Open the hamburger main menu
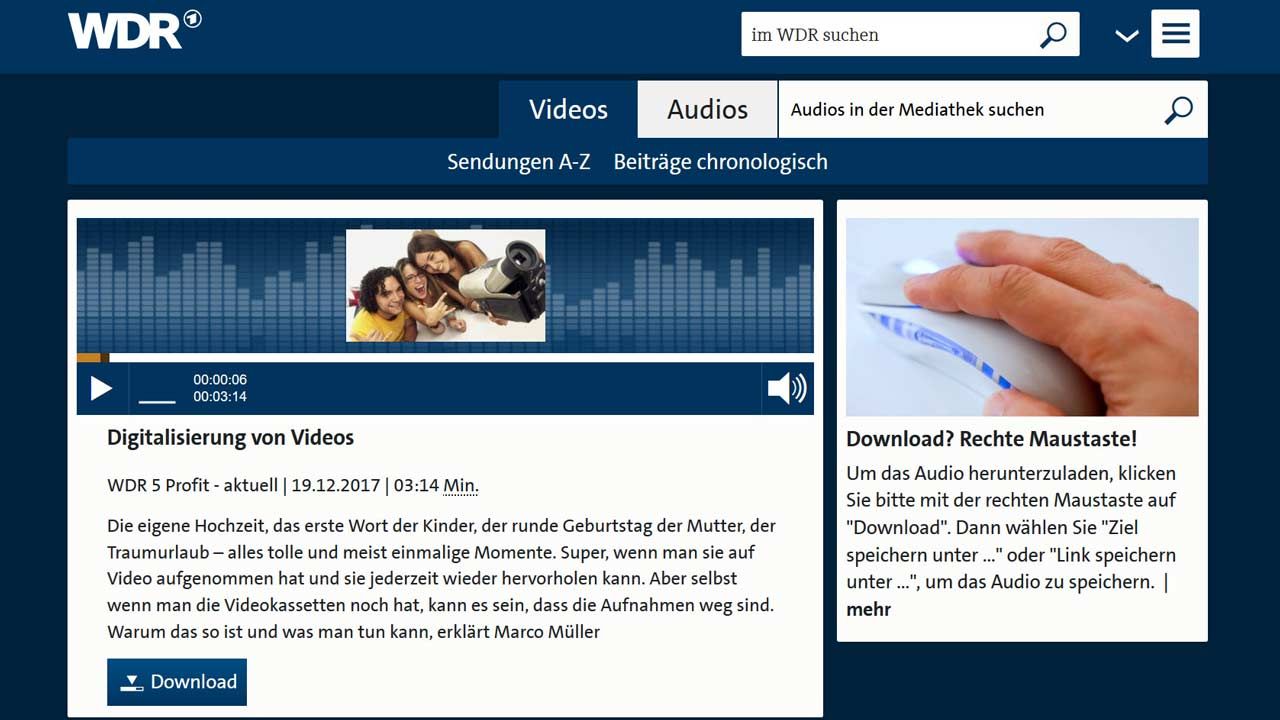The height and width of the screenshot is (720, 1280). (1175, 34)
